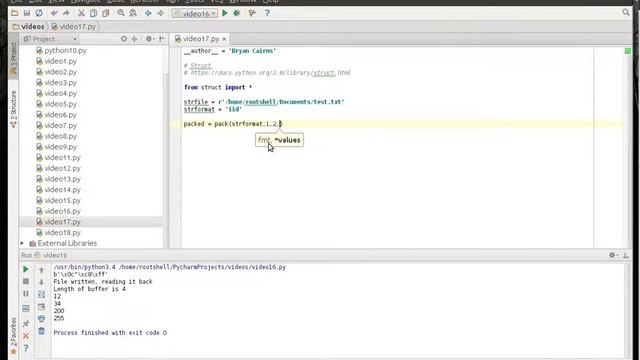Click the green code inspection indicator
The height and width of the screenshot is (360, 640).
[x=628, y=51]
